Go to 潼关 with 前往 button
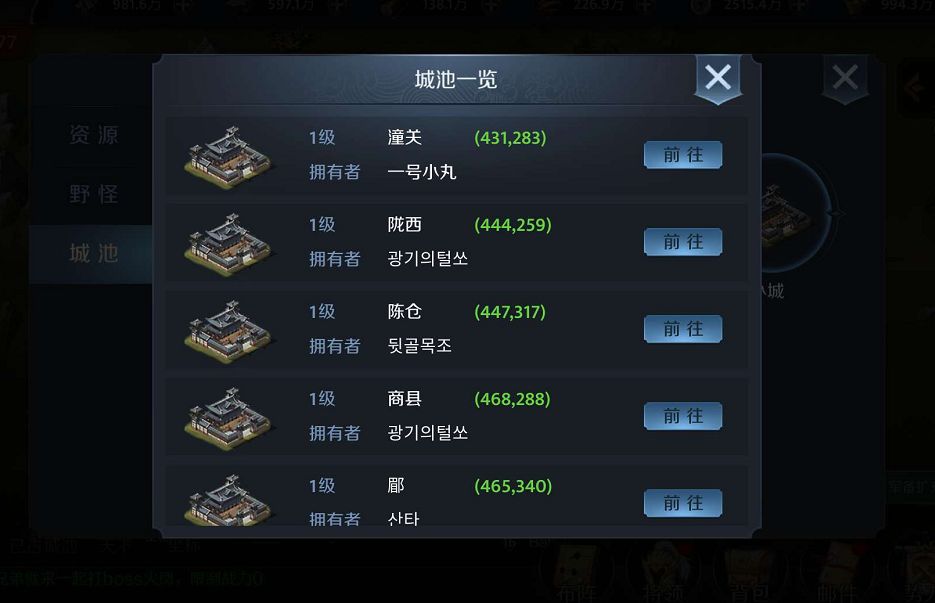 (x=683, y=155)
